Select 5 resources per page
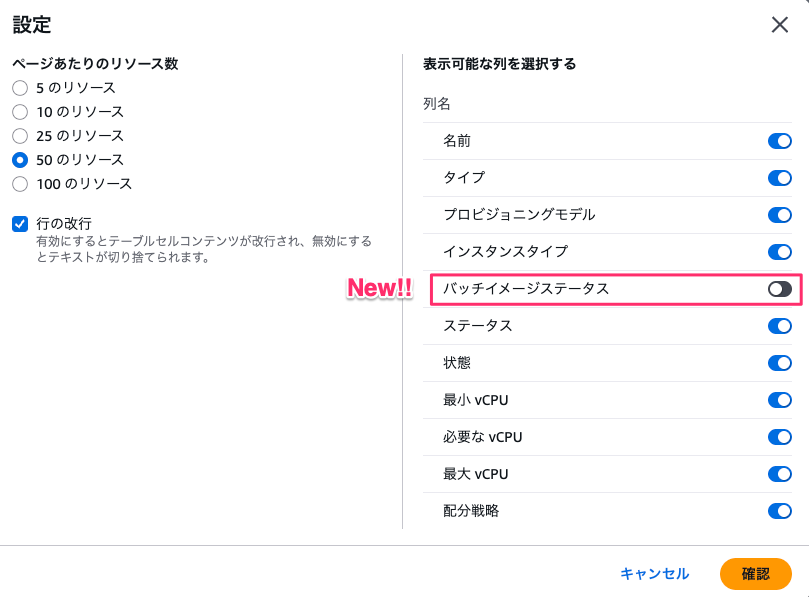The image size is (809, 597). (x=18, y=88)
